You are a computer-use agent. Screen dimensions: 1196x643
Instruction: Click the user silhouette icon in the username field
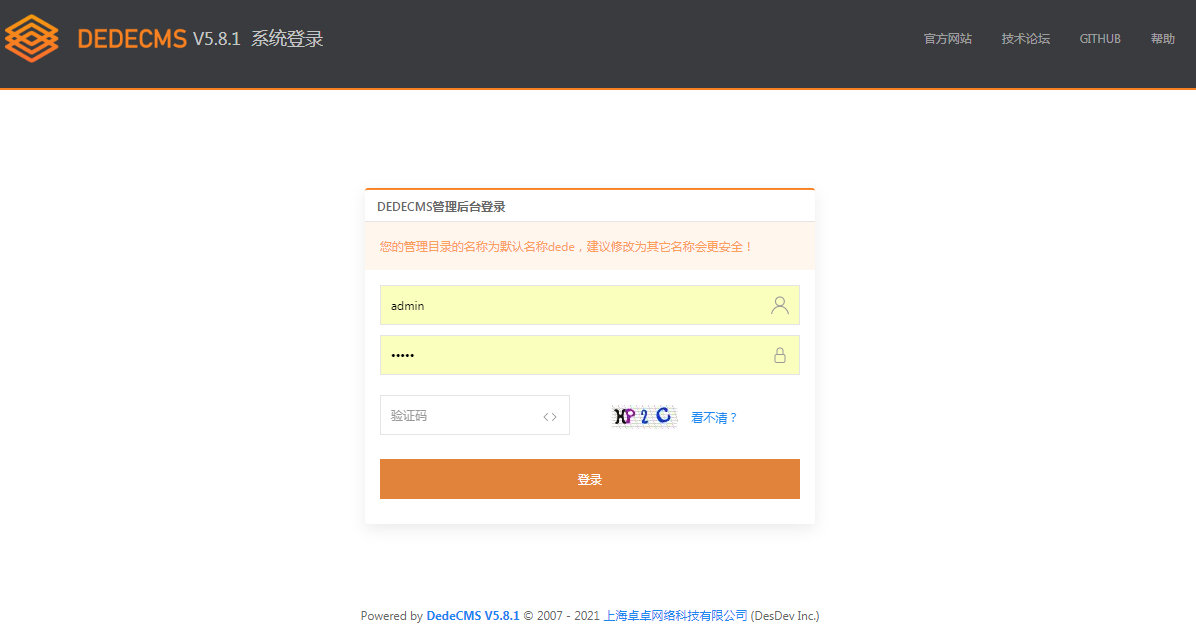click(x=780, y=306)
